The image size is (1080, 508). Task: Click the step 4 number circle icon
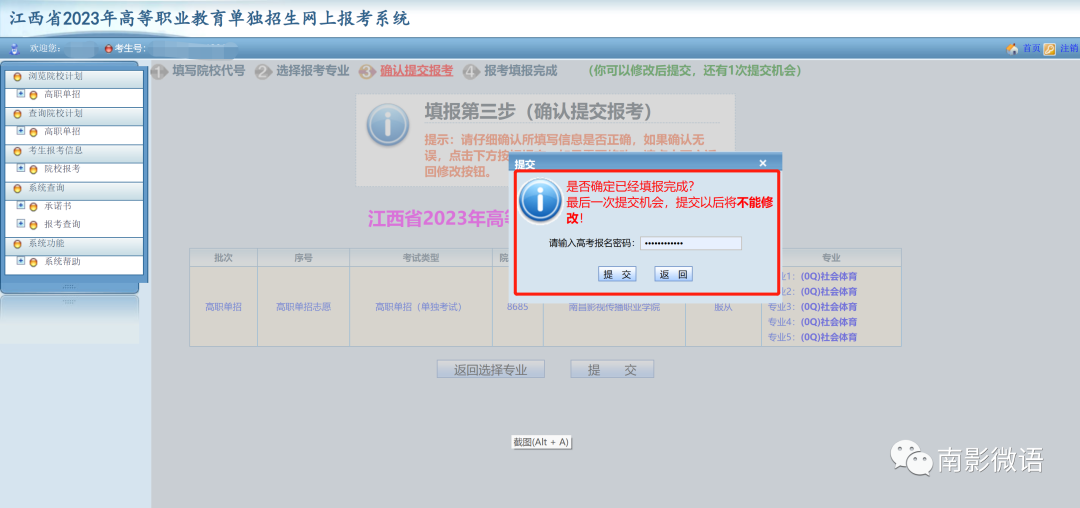pos(471,72)
